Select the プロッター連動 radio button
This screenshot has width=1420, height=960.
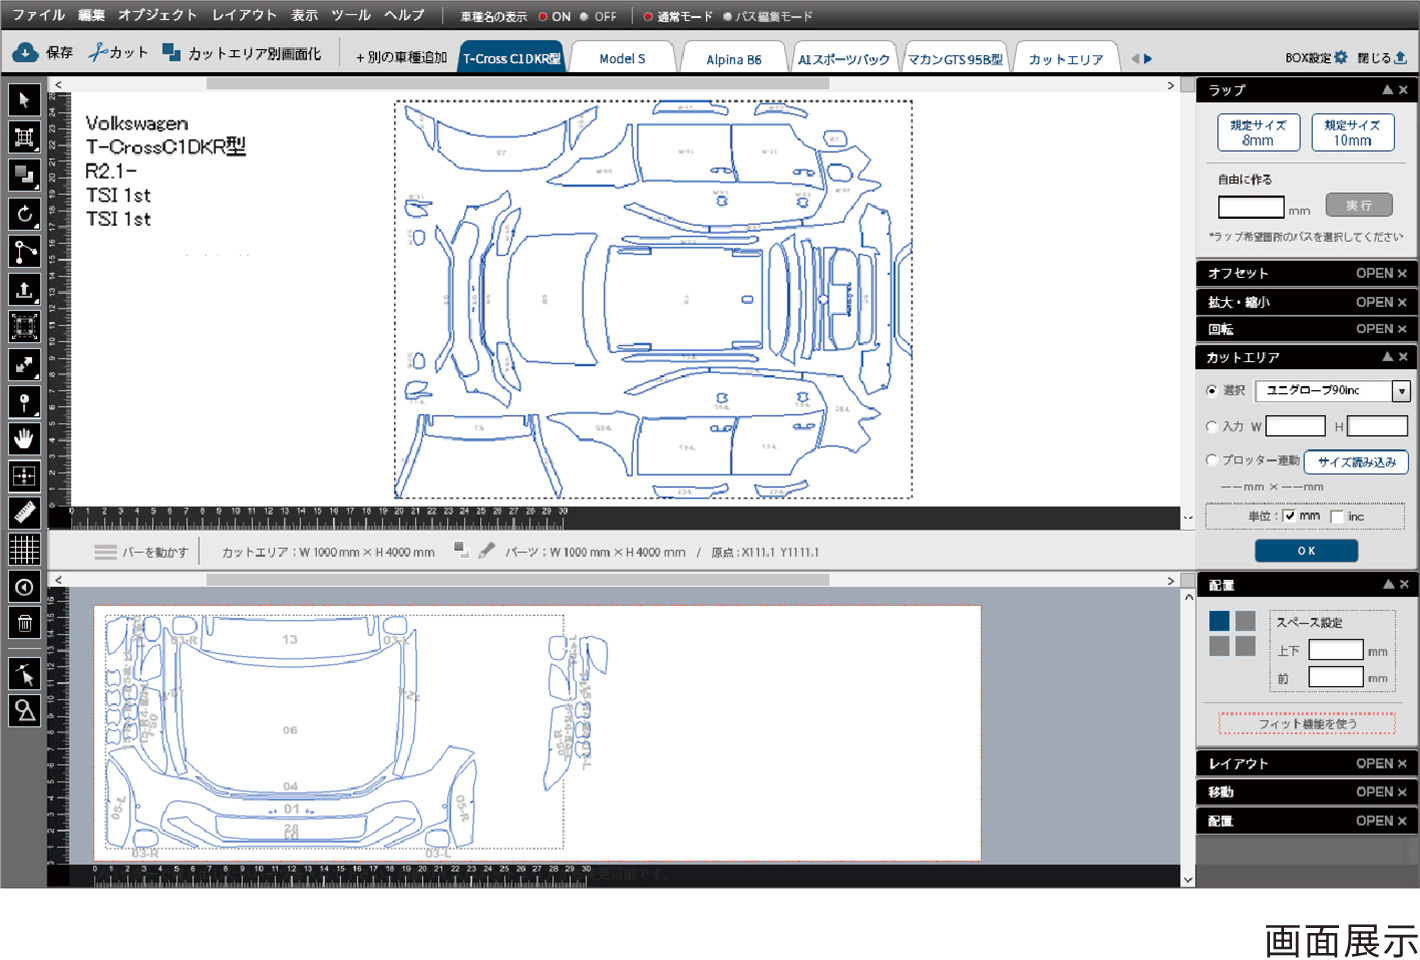[x=1211, y=460]
